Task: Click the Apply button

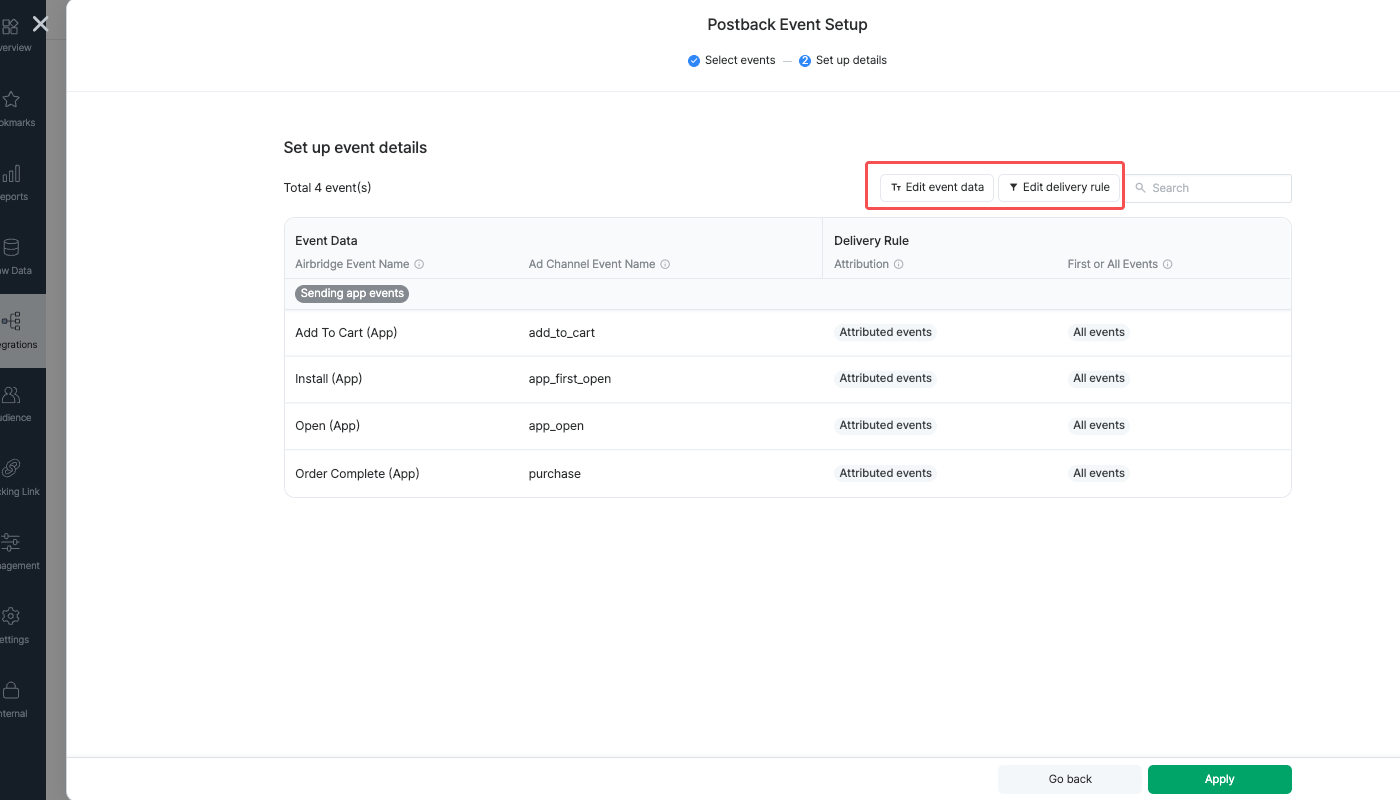Action: [1219, 779]
